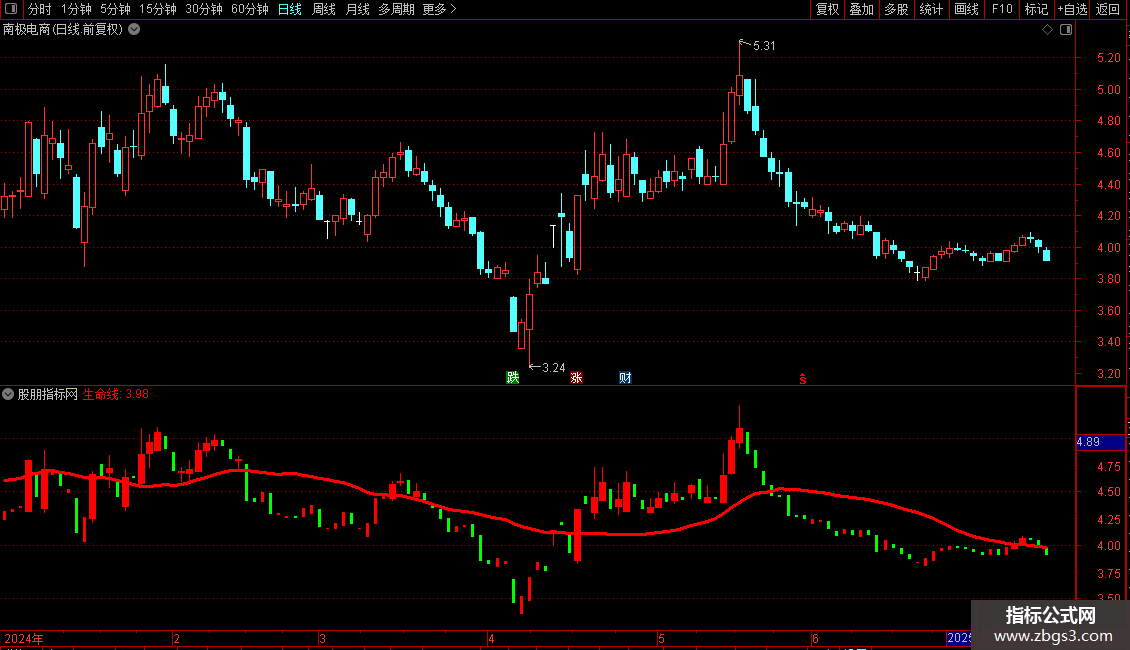The image size is (1130, 650).
Task: Select the 30分钟 period tab
Action: pos(203,9)
